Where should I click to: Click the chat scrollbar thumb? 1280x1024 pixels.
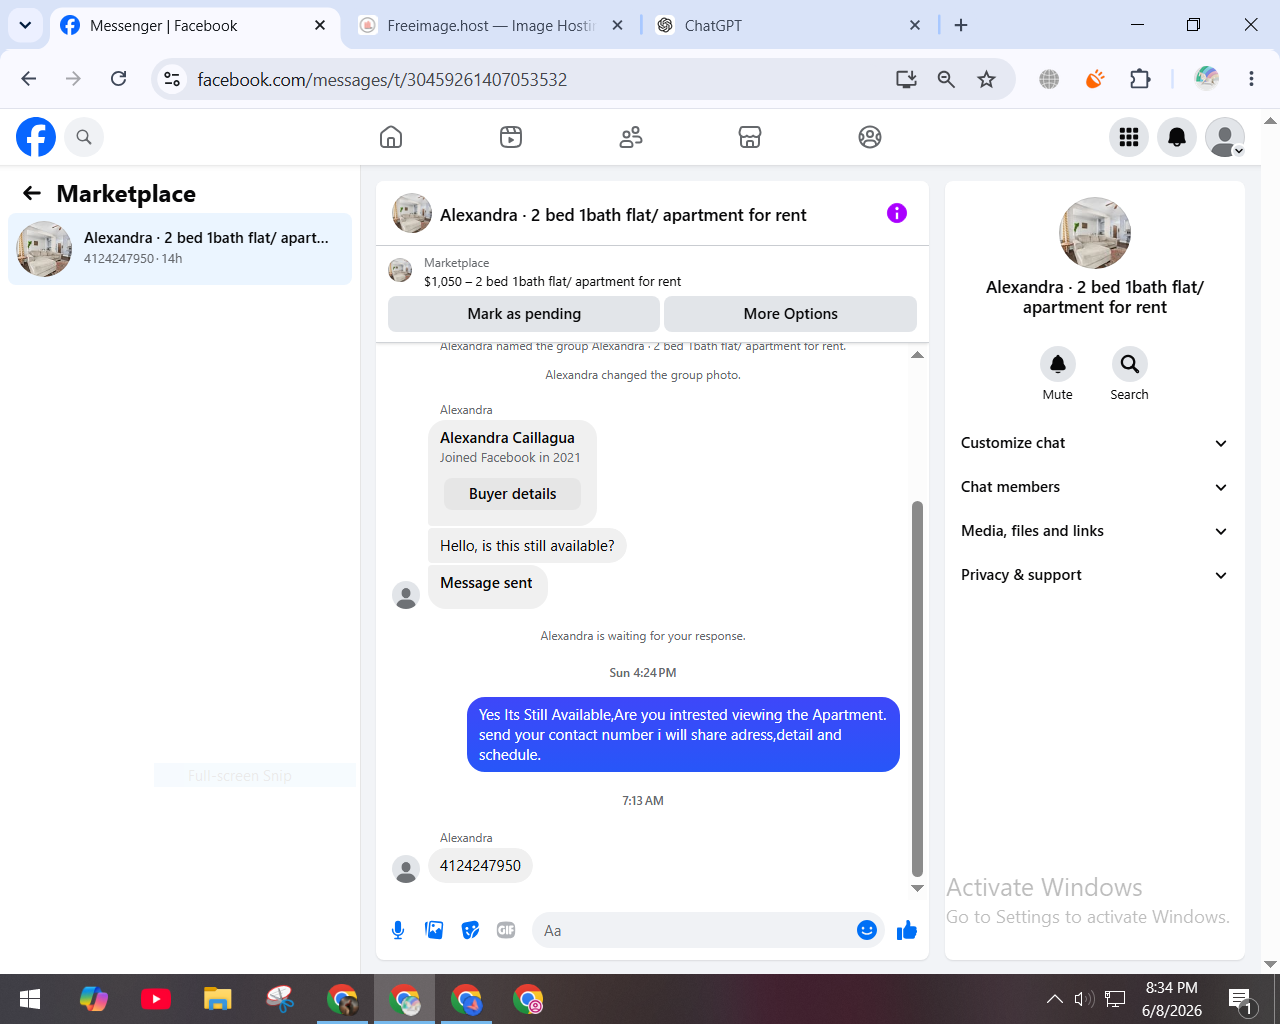[917, 690]
